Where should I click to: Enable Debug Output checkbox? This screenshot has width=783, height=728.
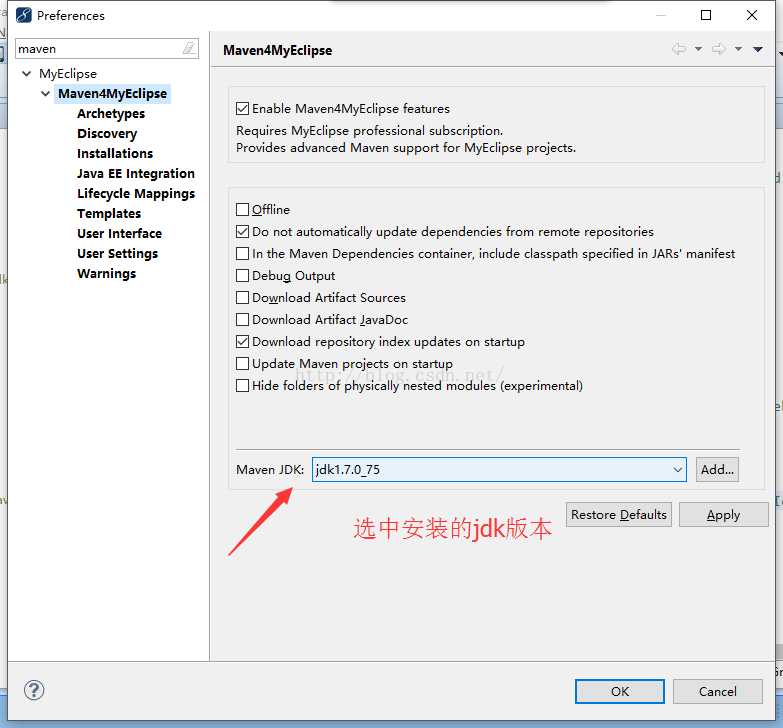point(242,276)
